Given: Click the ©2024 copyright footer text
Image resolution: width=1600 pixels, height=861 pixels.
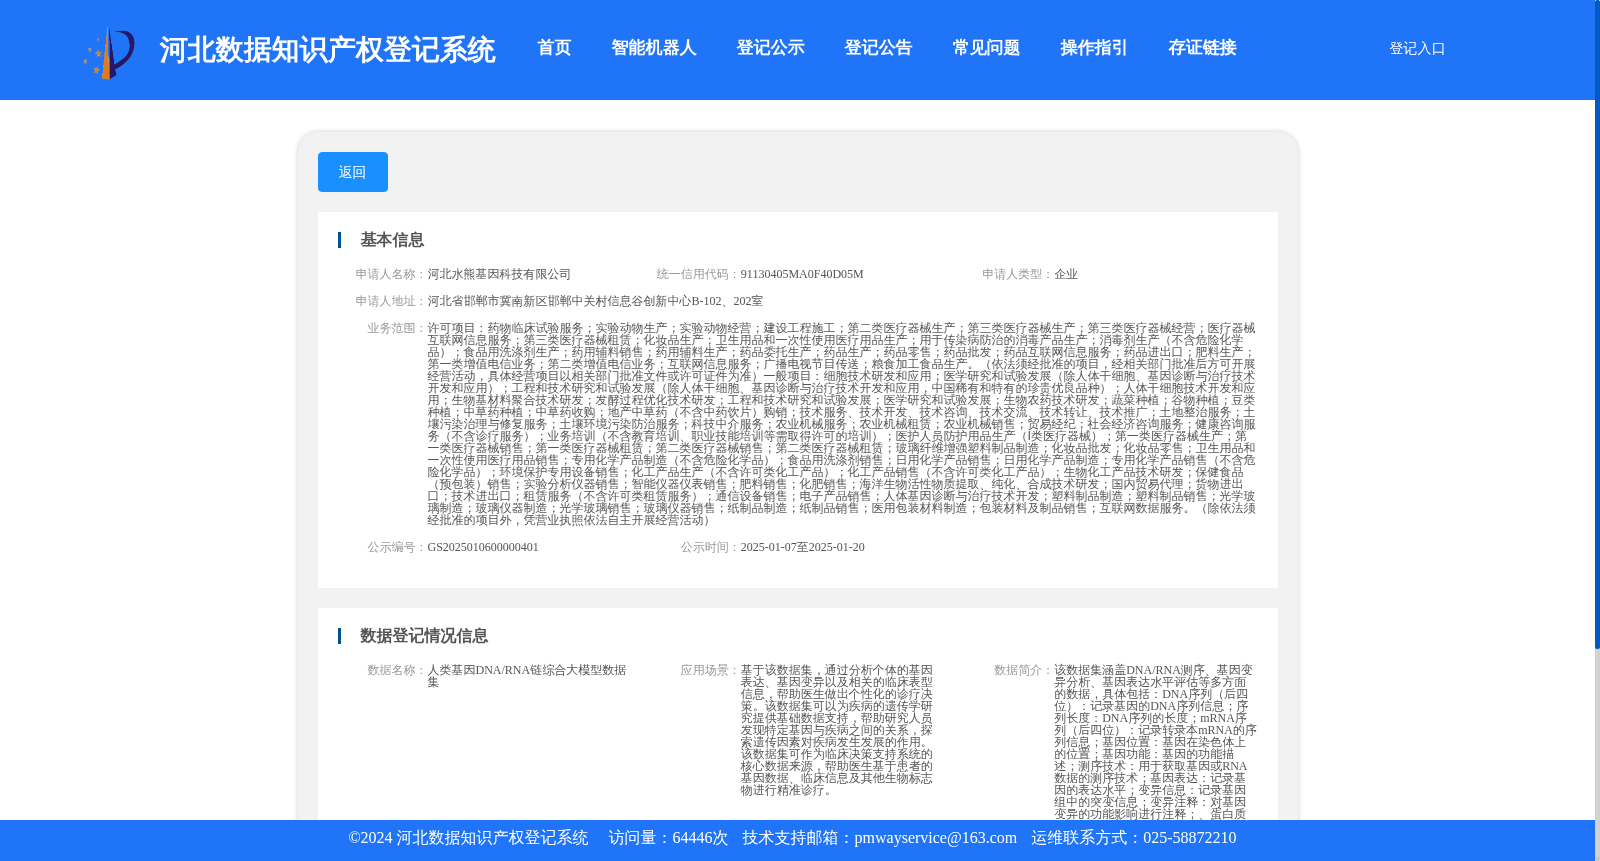Looking at the screenshot, I should click(468, 838).
